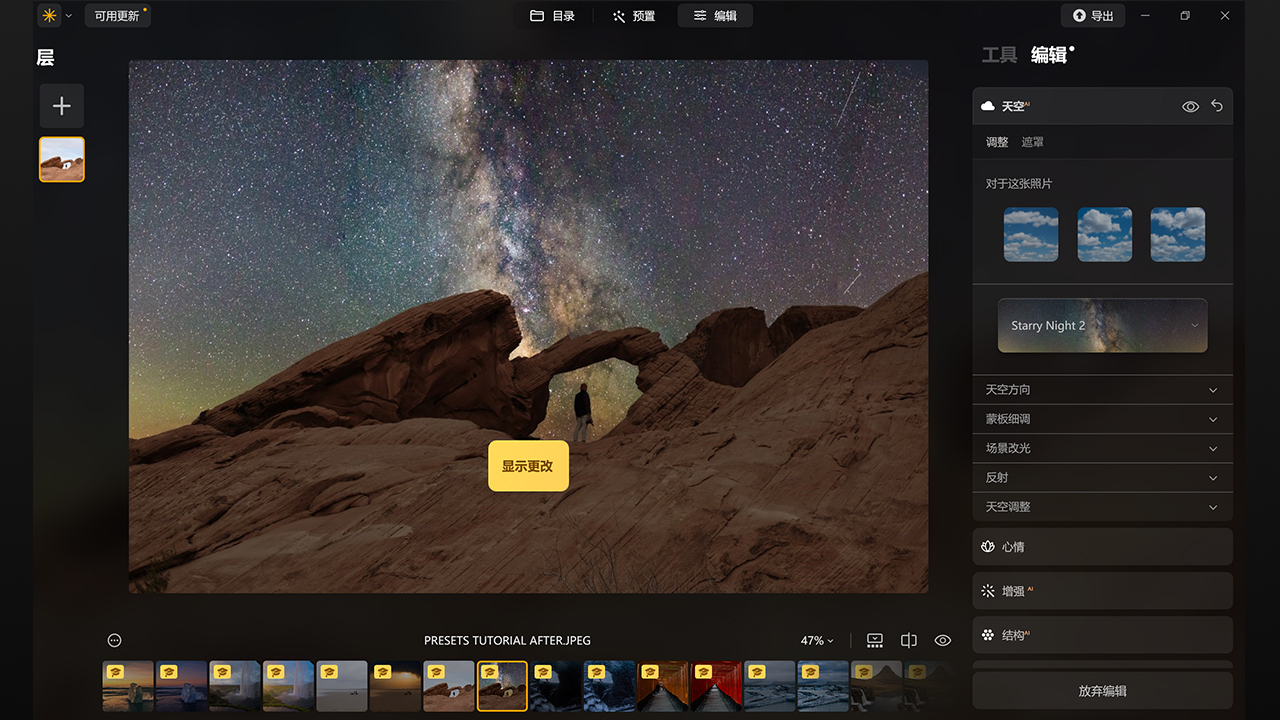
Task: Open the 47% zoom level selector
Action: [816, 639]
